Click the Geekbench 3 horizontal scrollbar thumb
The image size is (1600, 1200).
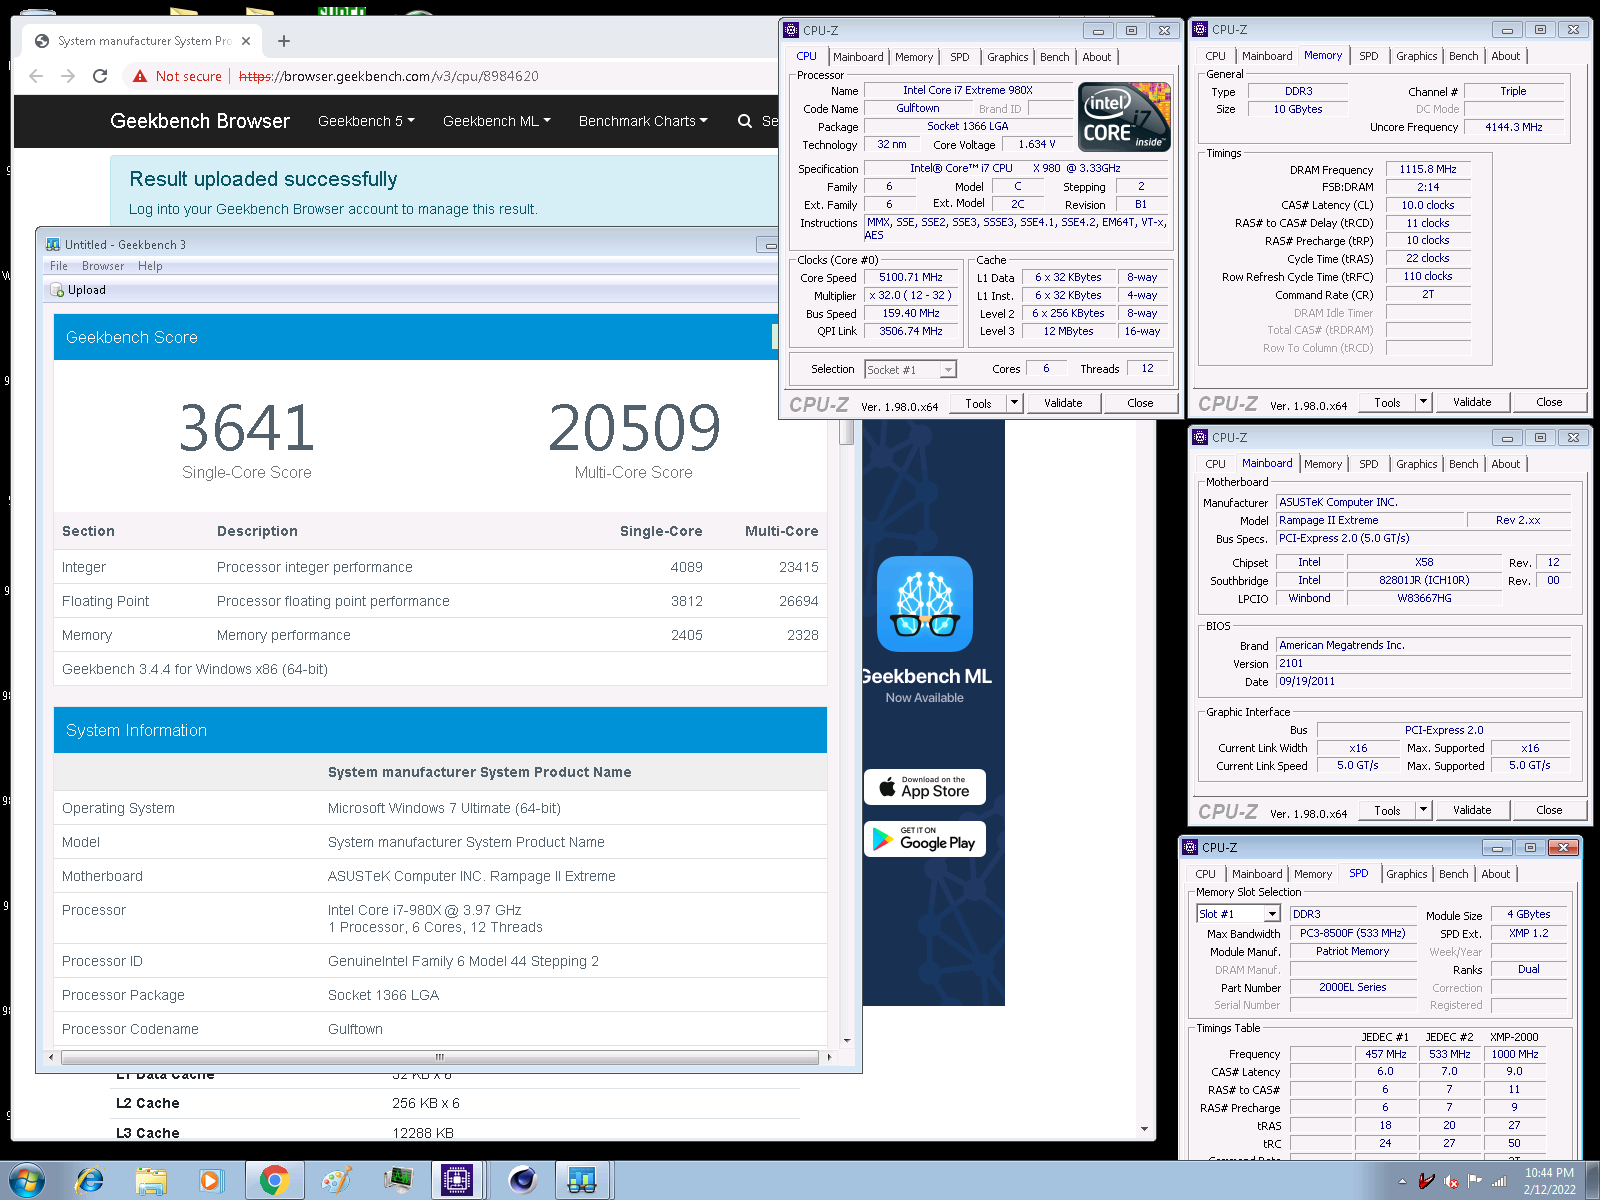coord(440,1057)
